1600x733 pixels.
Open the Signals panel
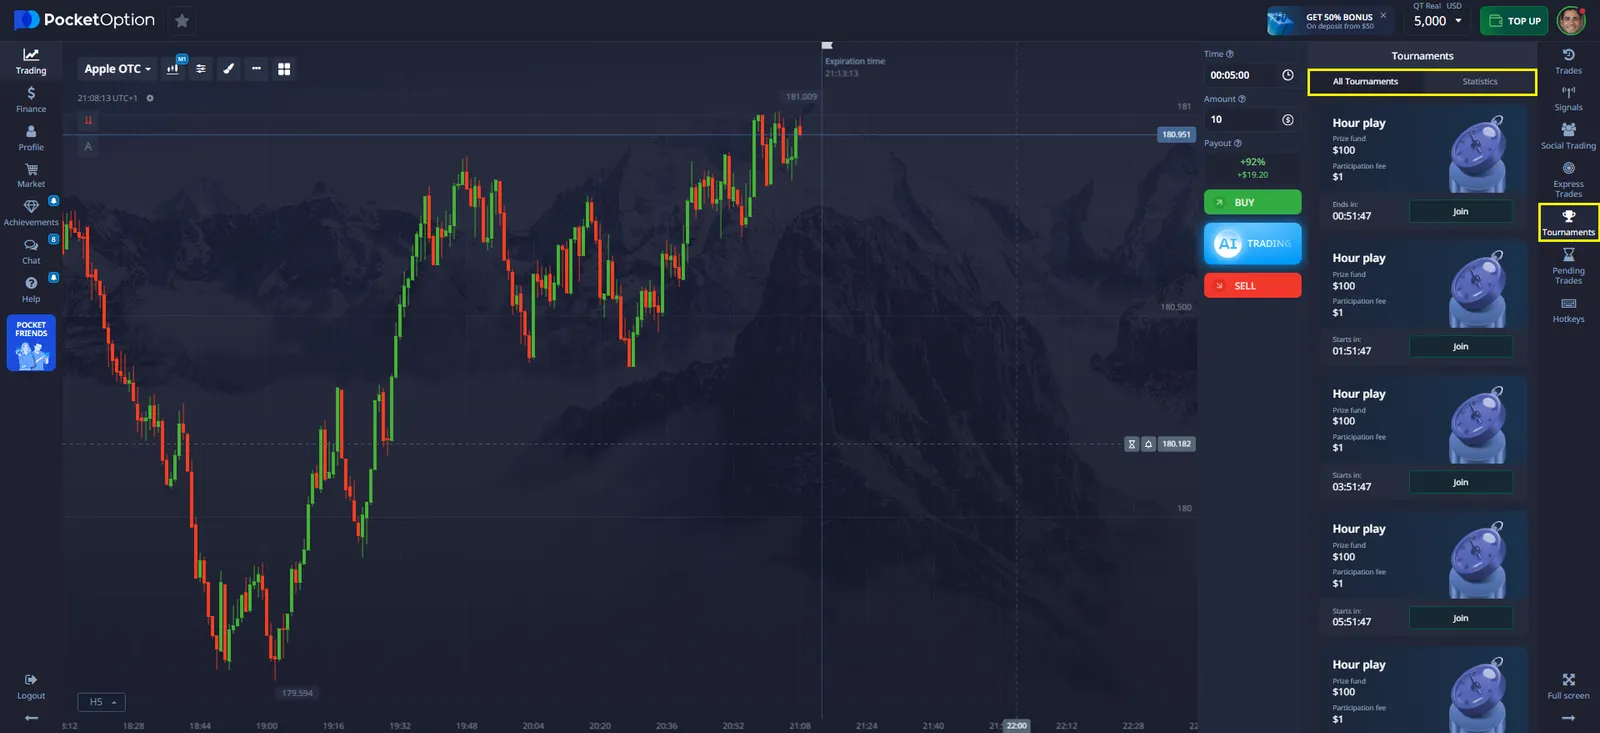[x=1568, y=98]
